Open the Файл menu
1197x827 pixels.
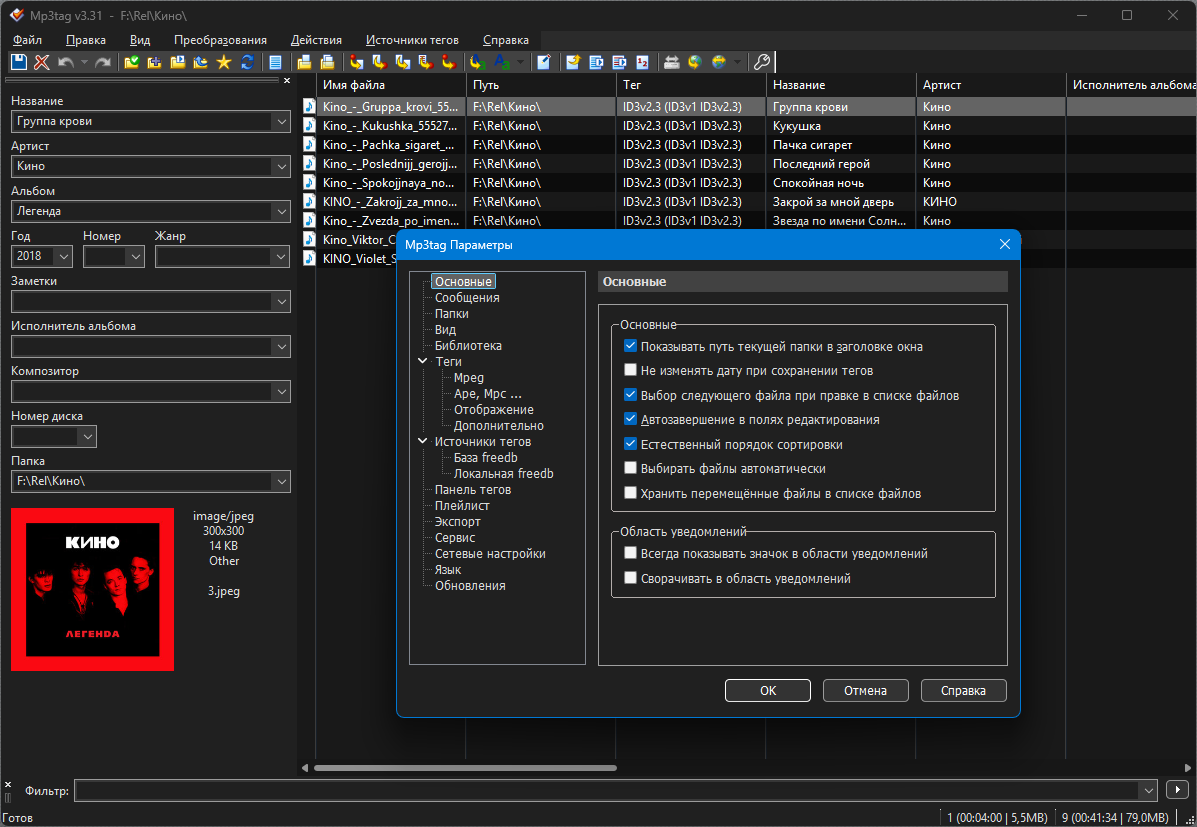(x=27, y=40)
